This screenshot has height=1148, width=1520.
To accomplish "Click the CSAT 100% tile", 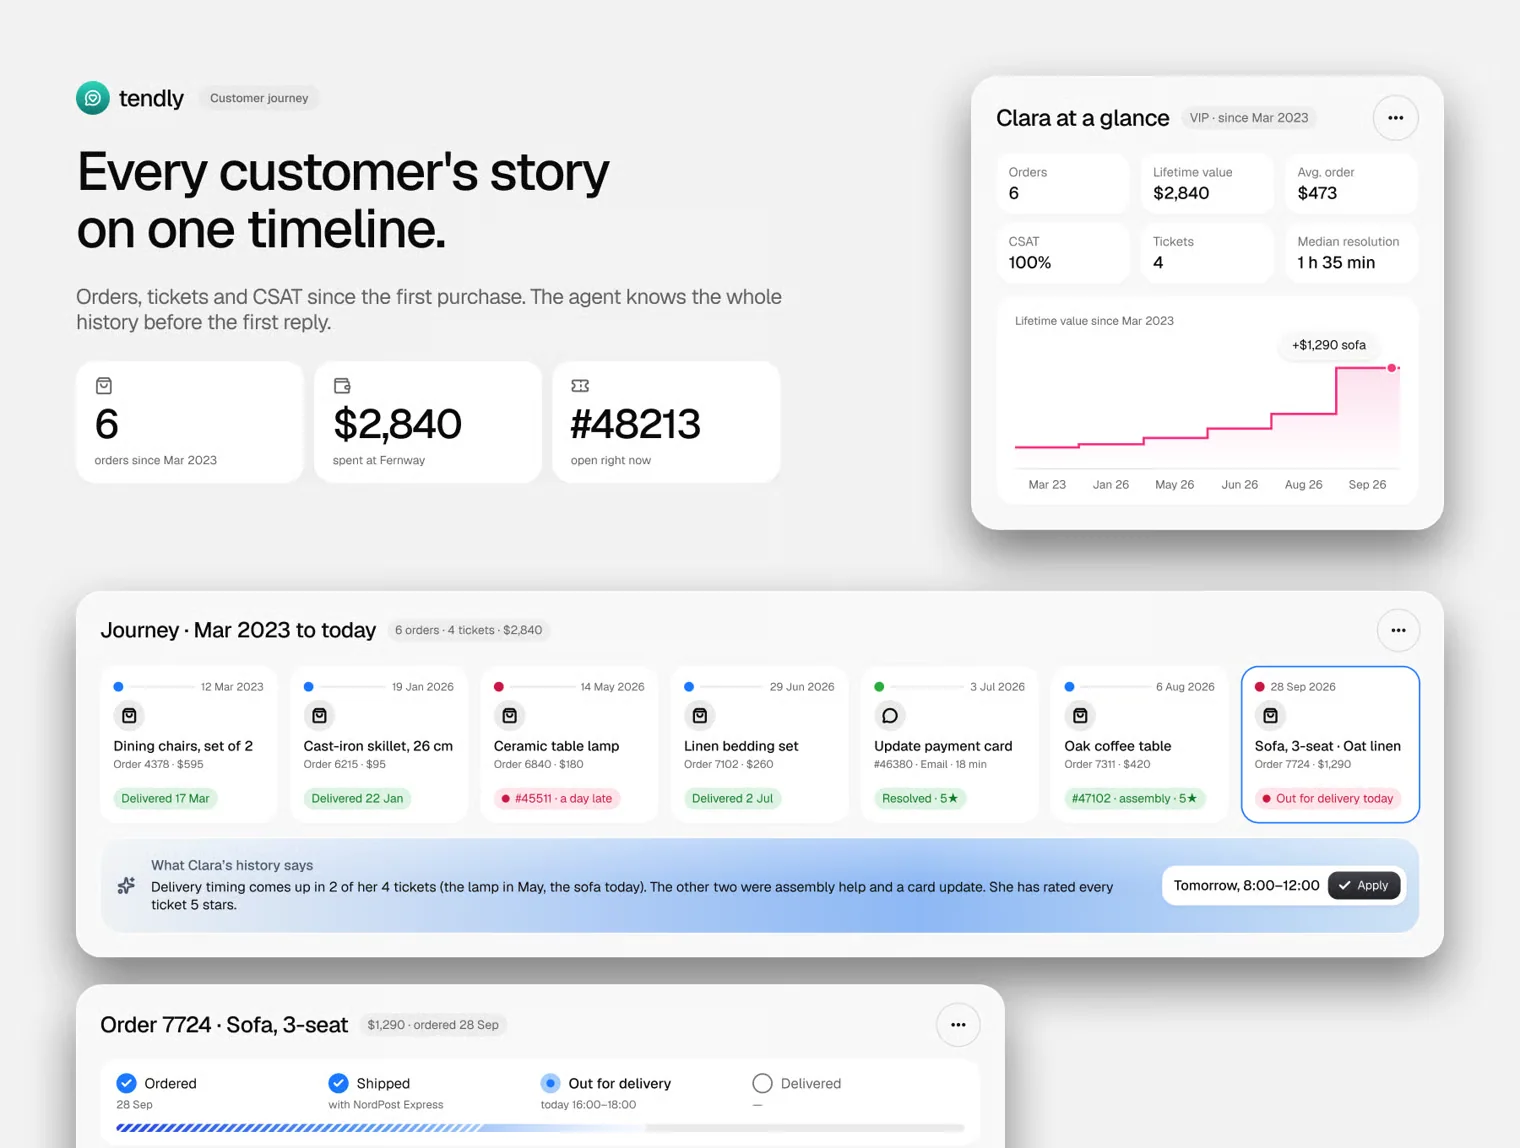I will pos(1062,253).
